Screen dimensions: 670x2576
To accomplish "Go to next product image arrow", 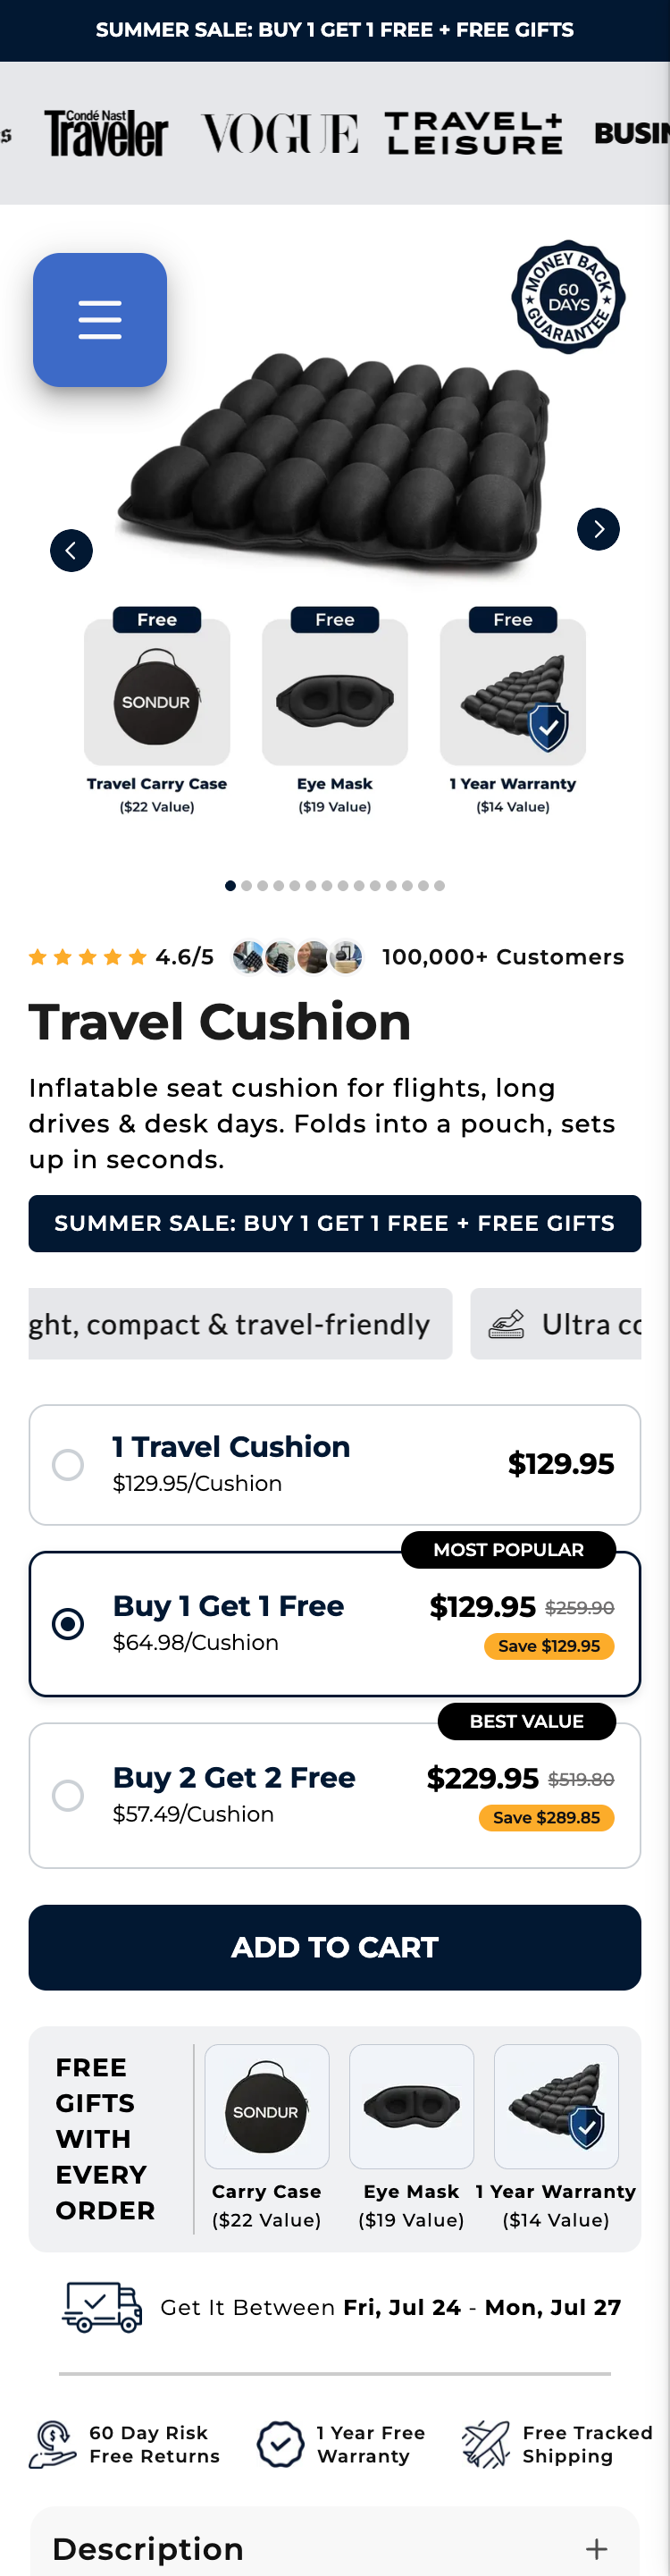I will point(598,529).
